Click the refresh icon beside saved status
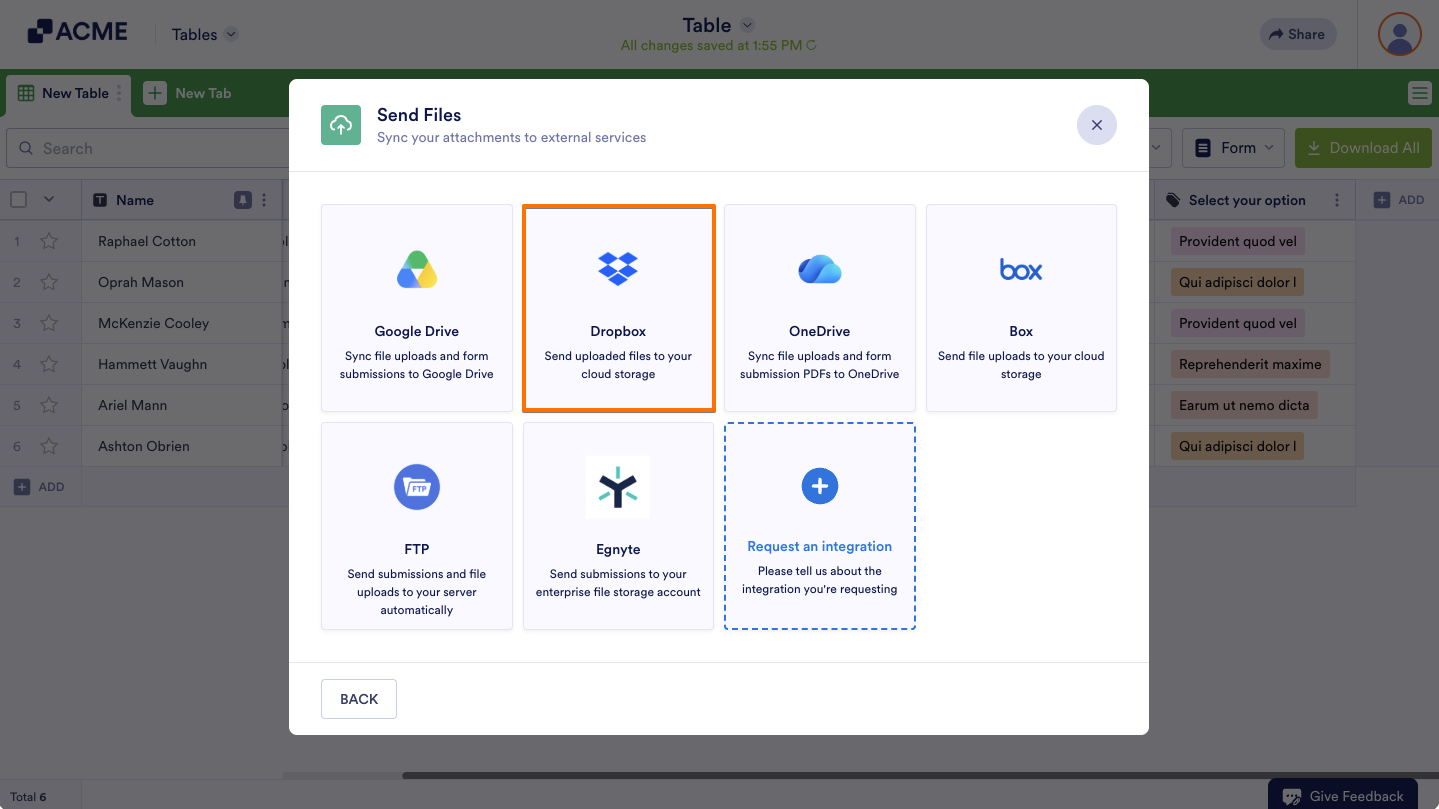Viewport: 1439px width, 809px height. (x=811, y=45)
